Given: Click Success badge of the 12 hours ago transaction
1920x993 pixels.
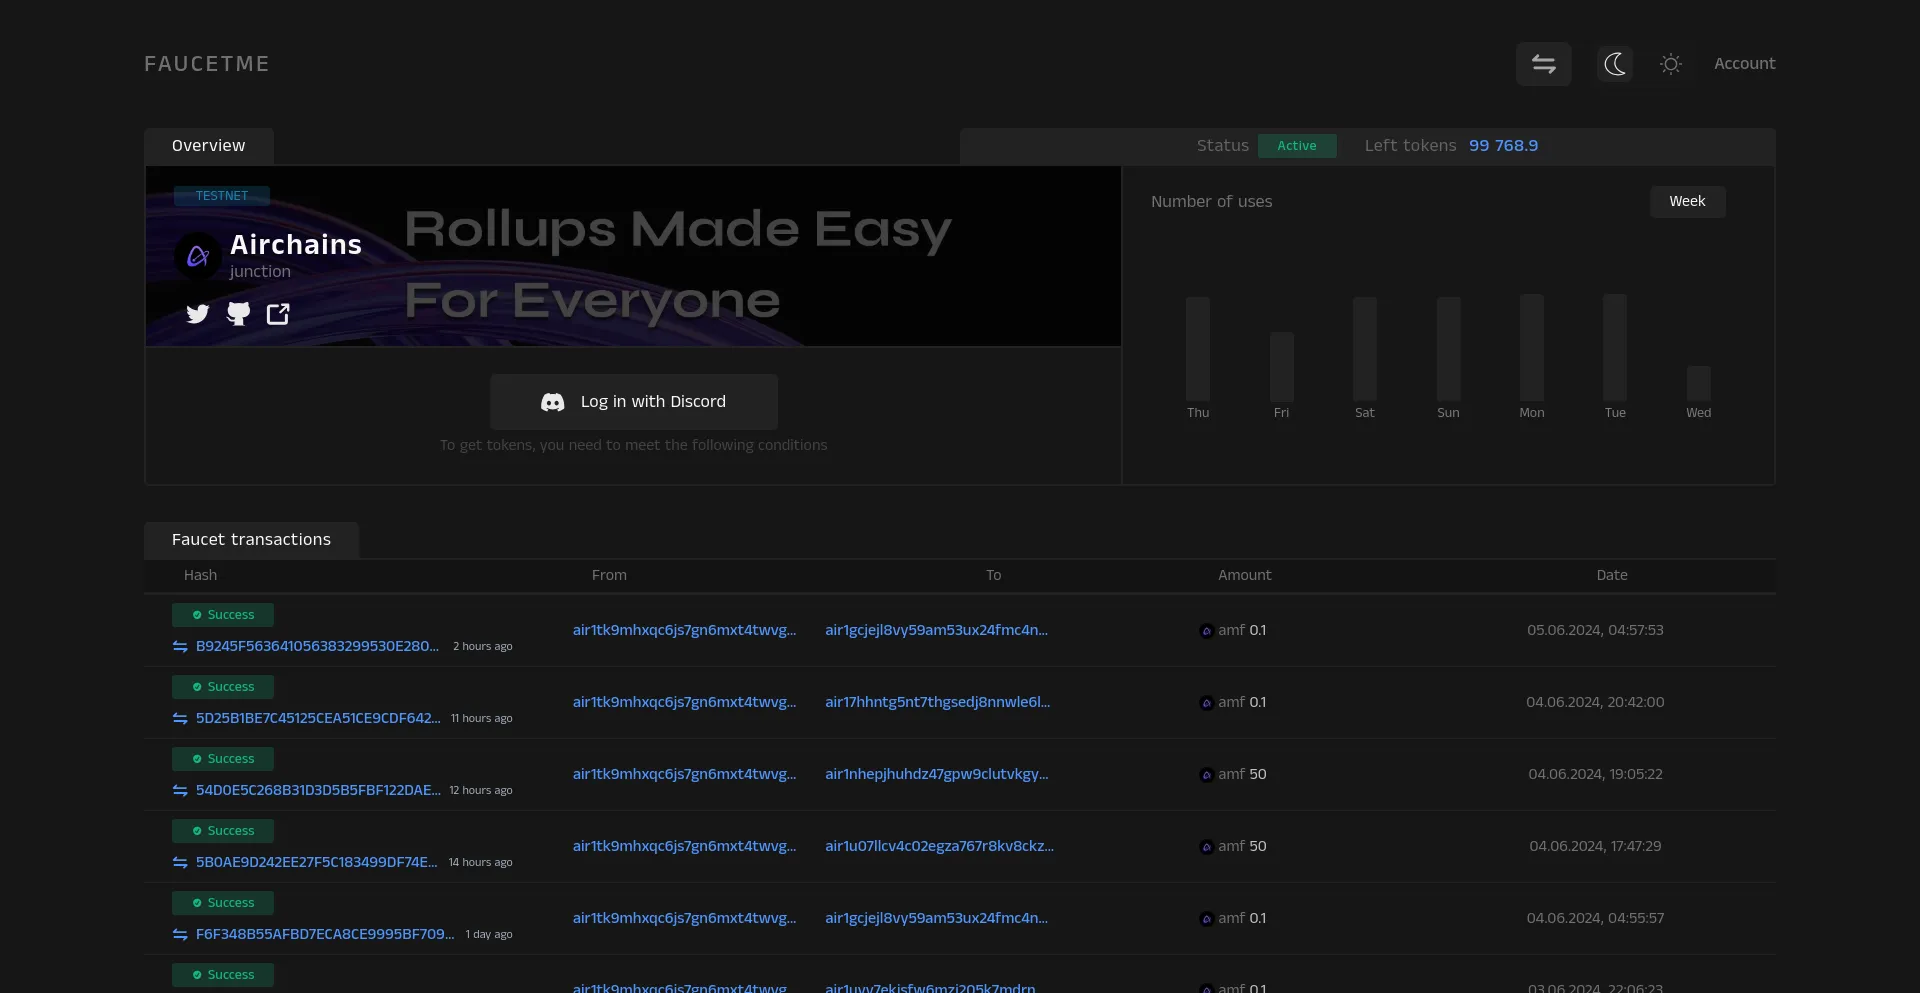Looking at the screenshot, I should [223, 759].
